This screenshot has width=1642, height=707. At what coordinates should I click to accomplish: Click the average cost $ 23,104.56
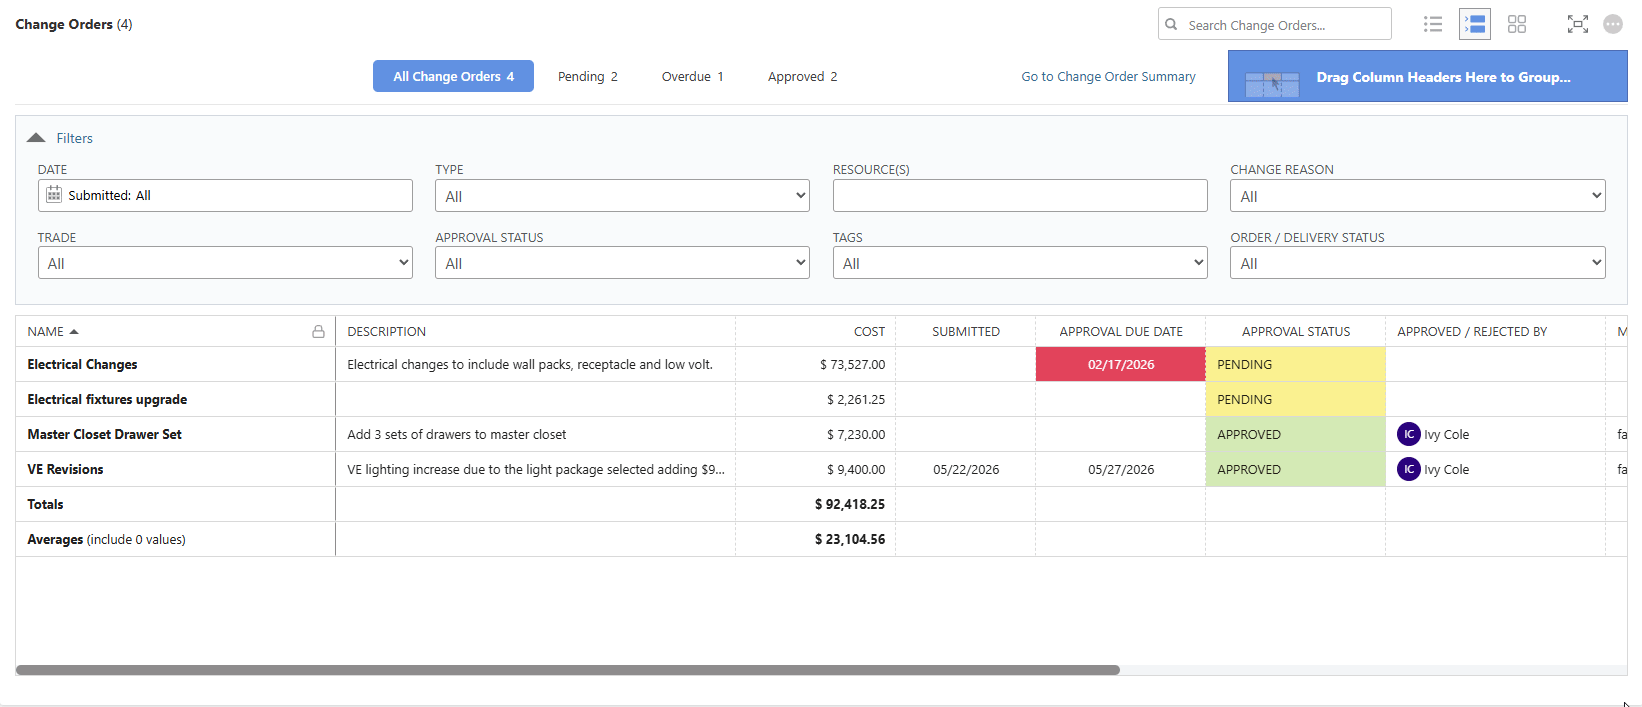coord(850,539)
